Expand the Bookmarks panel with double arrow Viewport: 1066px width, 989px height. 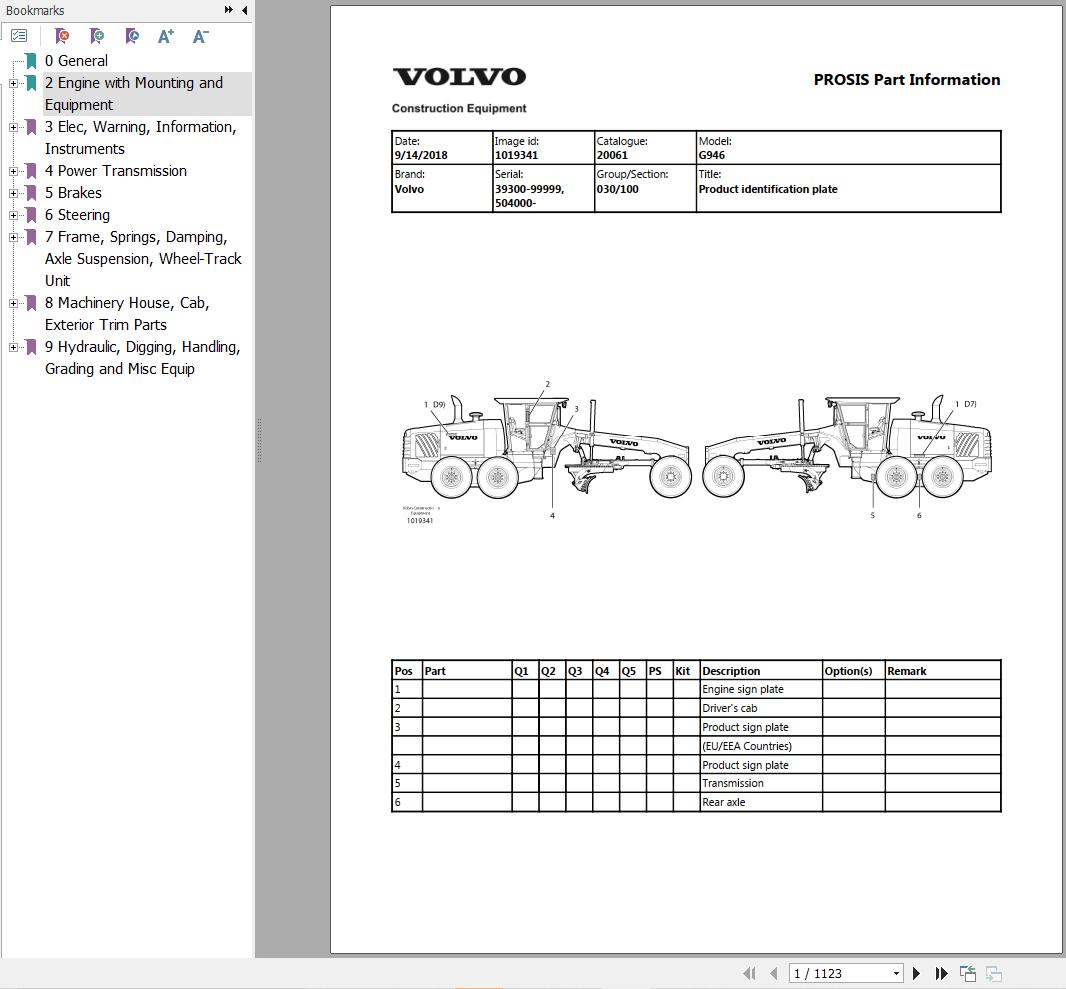pos(228,10)
